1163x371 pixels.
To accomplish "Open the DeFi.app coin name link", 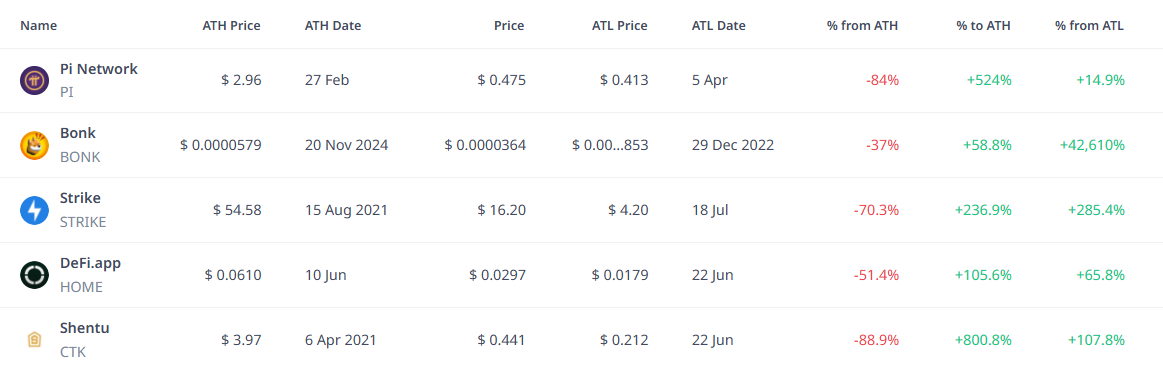I will click(x=90, y=263).
